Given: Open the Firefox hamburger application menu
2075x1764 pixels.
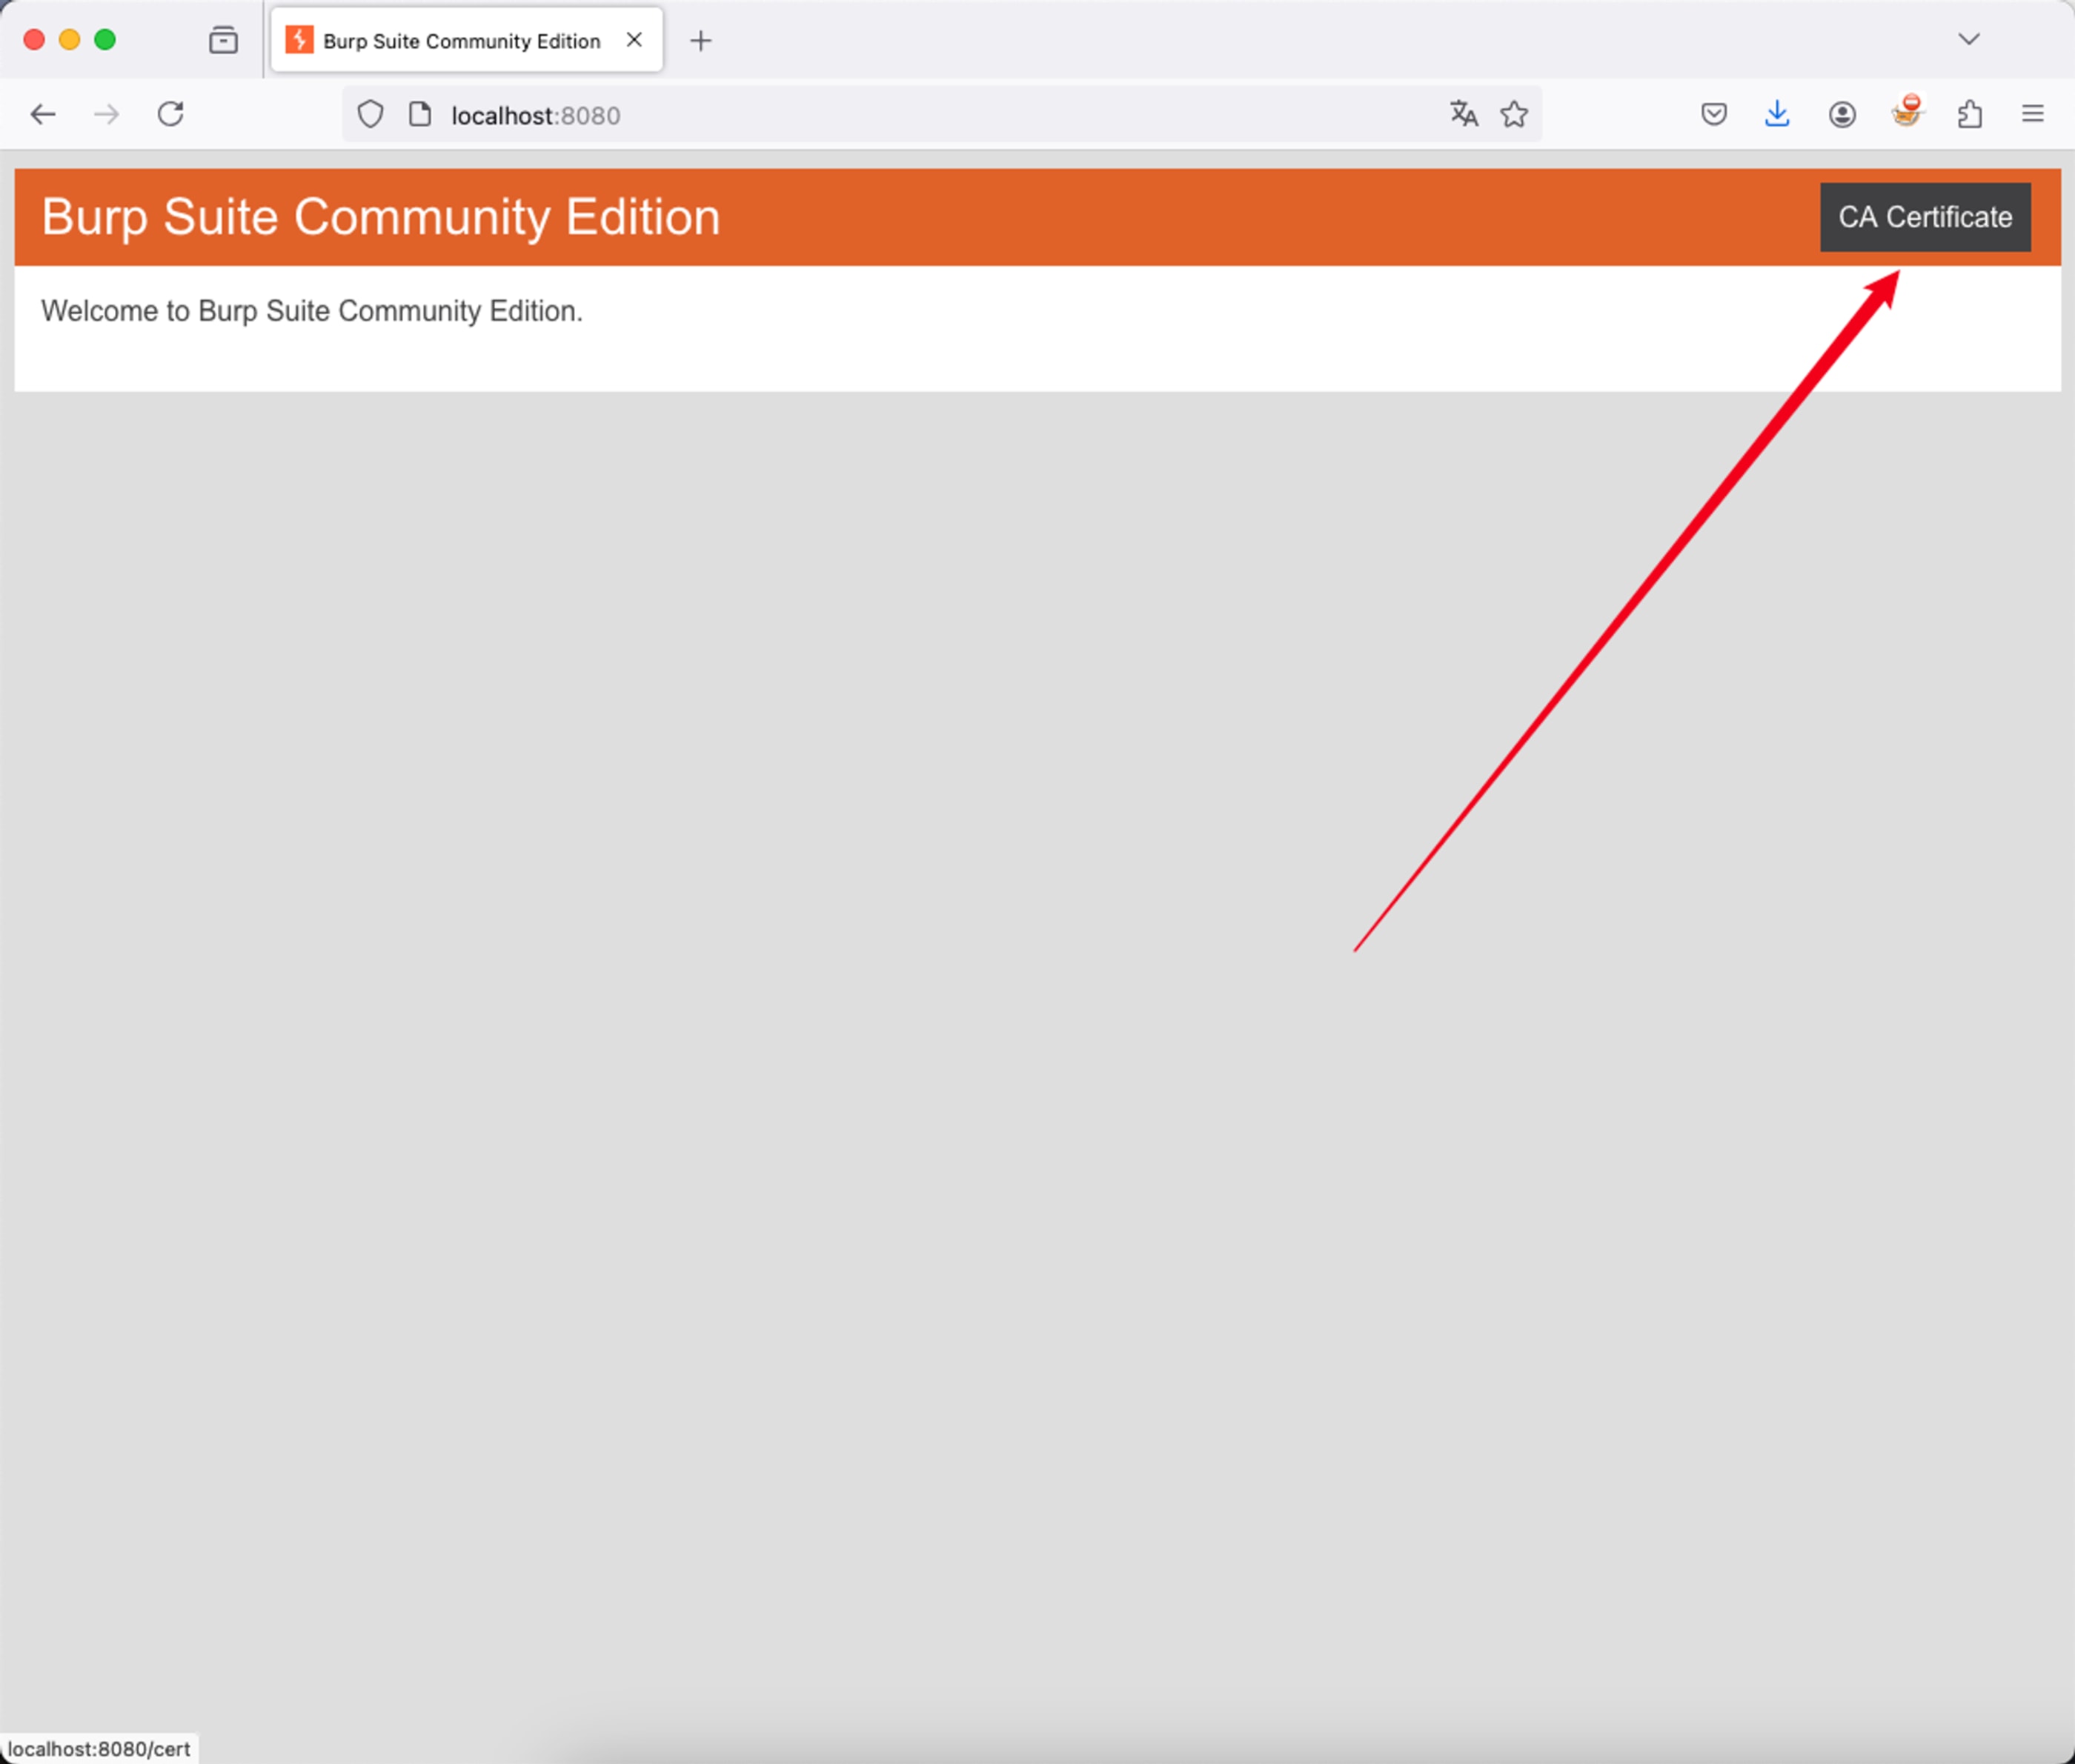Looking at the screenshot, I should click(x=2033, y=114).
